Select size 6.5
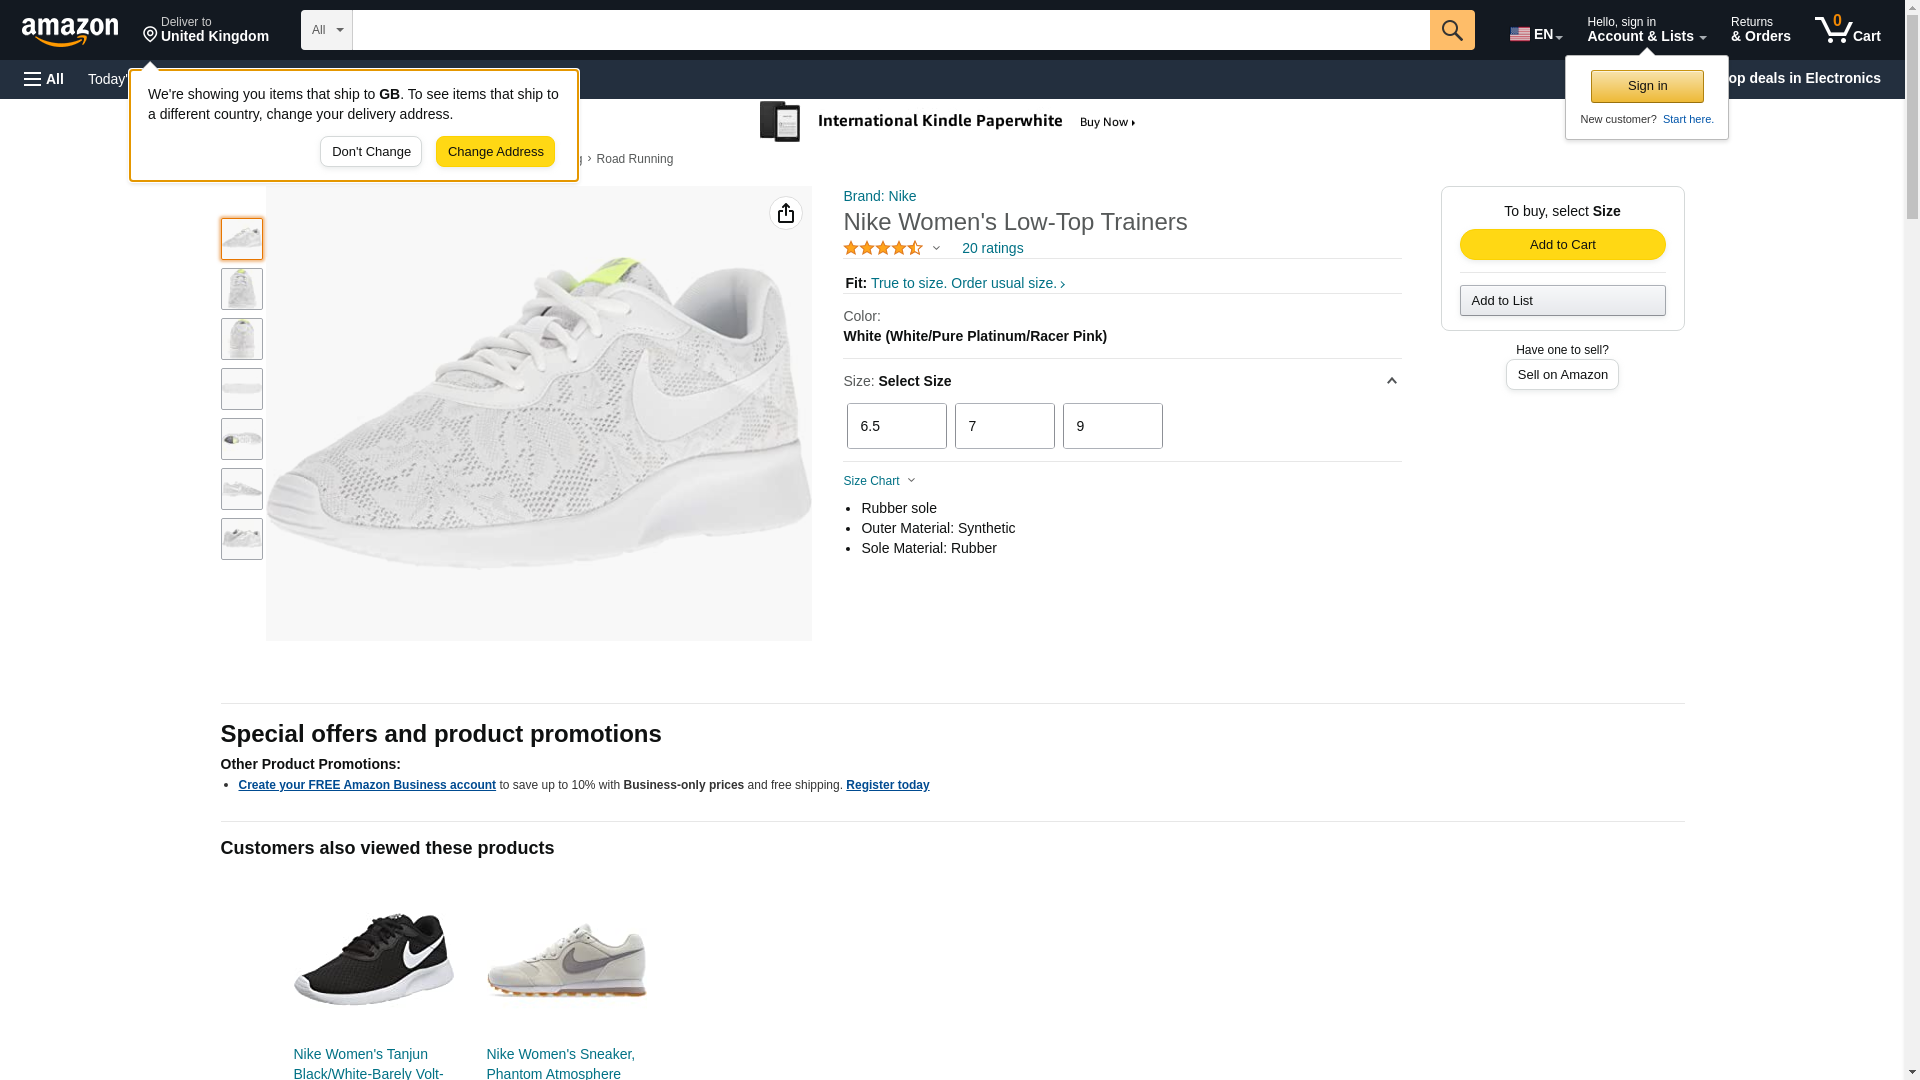1920x1080 pixels. click(896, 426)
